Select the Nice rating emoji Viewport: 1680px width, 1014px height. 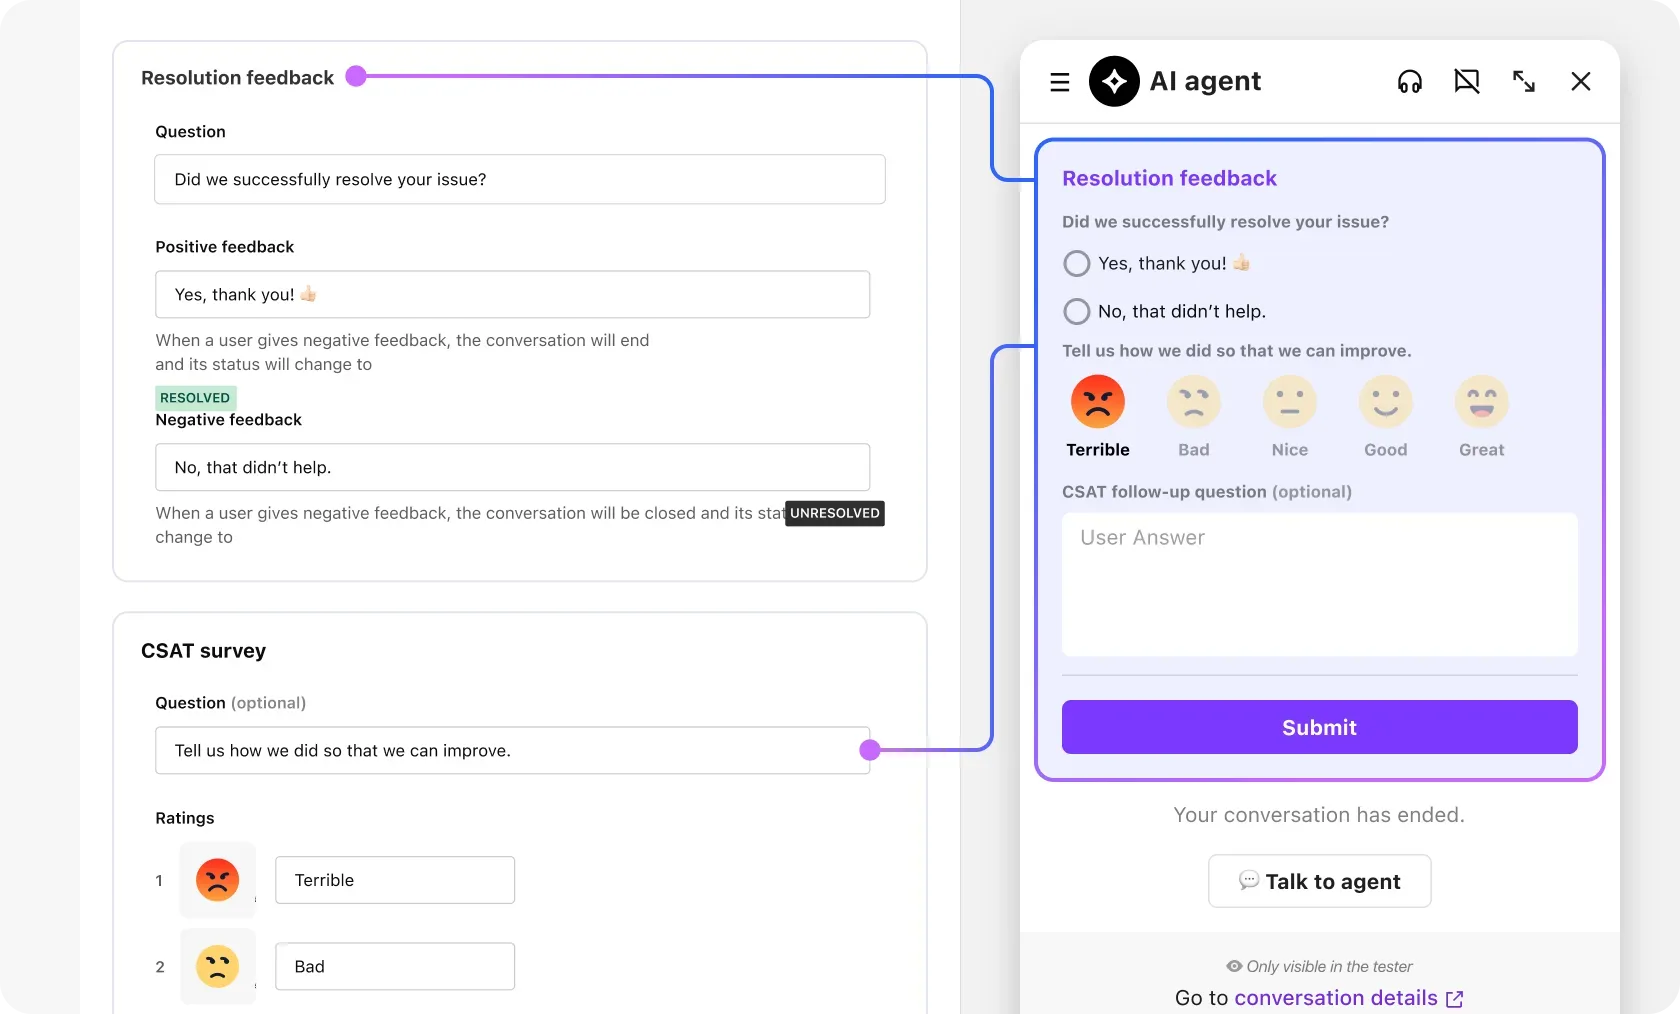click(x=1289, y=404)
